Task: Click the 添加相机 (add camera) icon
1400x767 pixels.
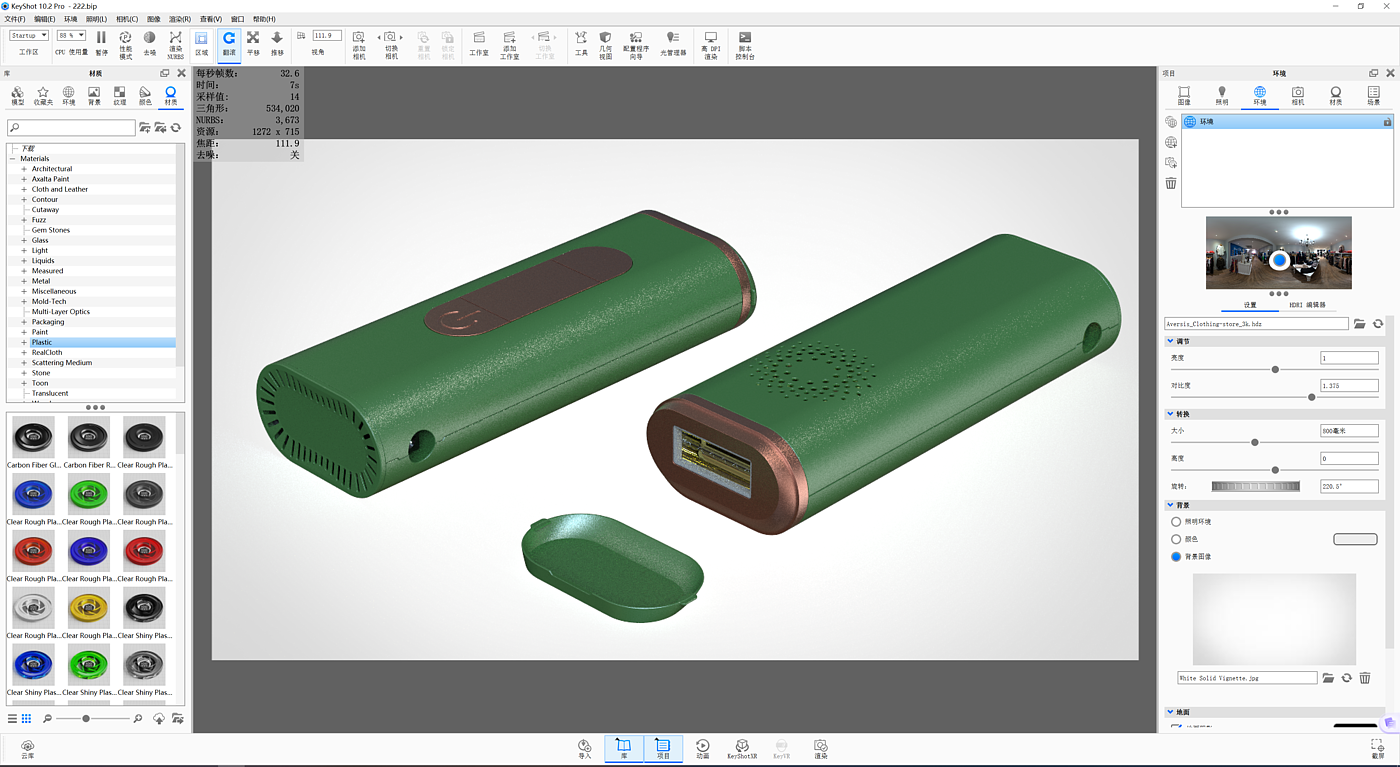Action: [359, 40]
